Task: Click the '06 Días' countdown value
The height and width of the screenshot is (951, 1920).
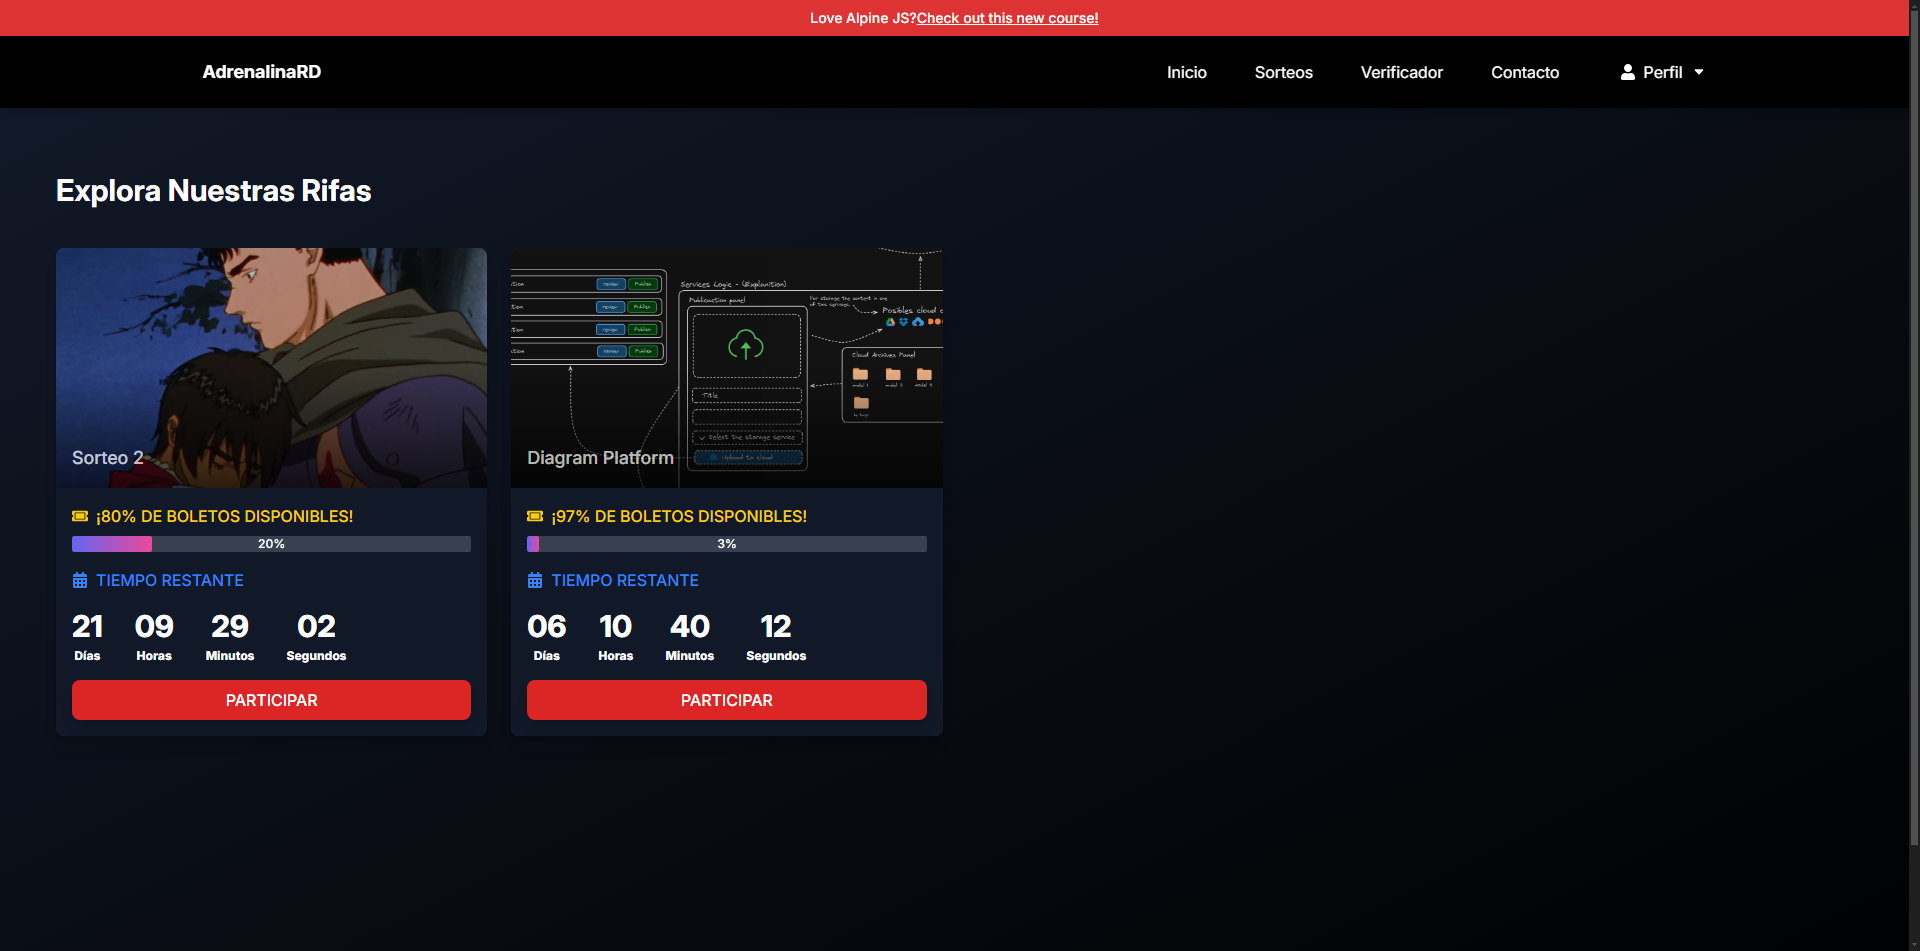Action: pos(547,637)
